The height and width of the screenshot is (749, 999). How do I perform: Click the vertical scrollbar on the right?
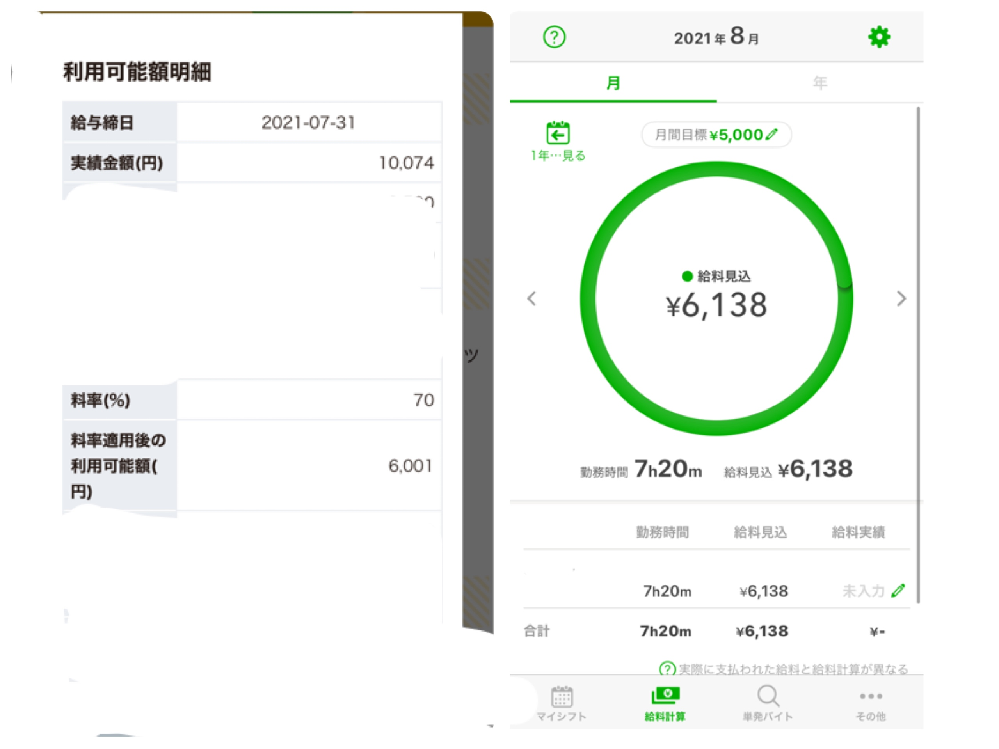(x=918, y=355)
